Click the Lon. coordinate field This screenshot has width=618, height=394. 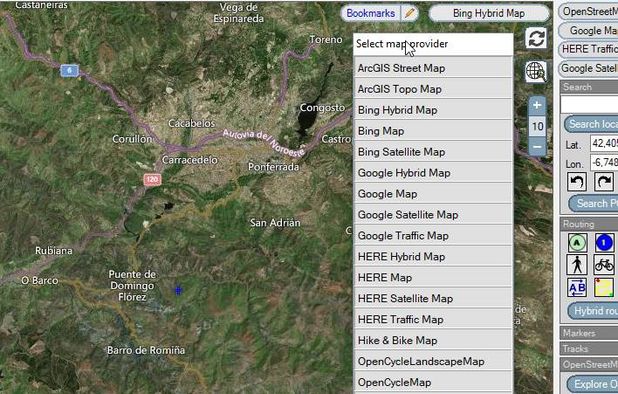604,162
